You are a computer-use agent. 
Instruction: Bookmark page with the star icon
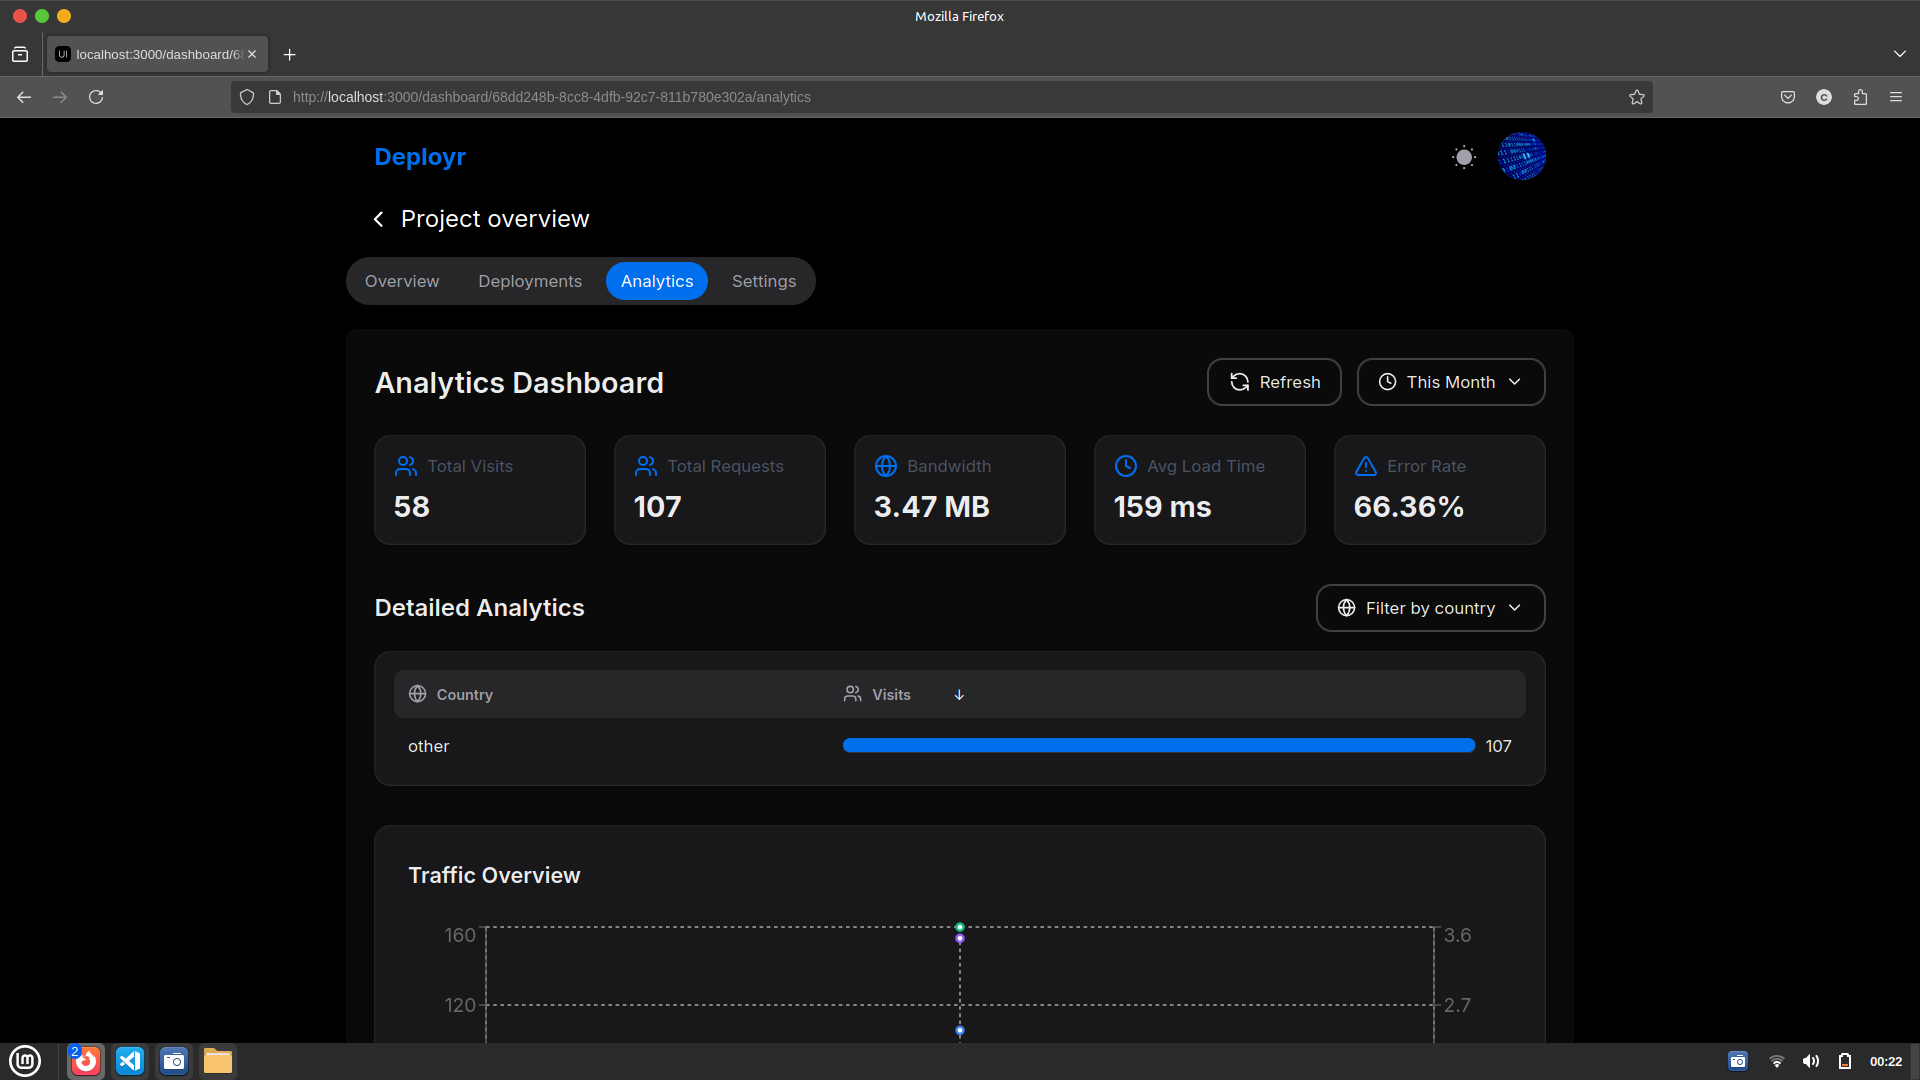(1637, 97)
